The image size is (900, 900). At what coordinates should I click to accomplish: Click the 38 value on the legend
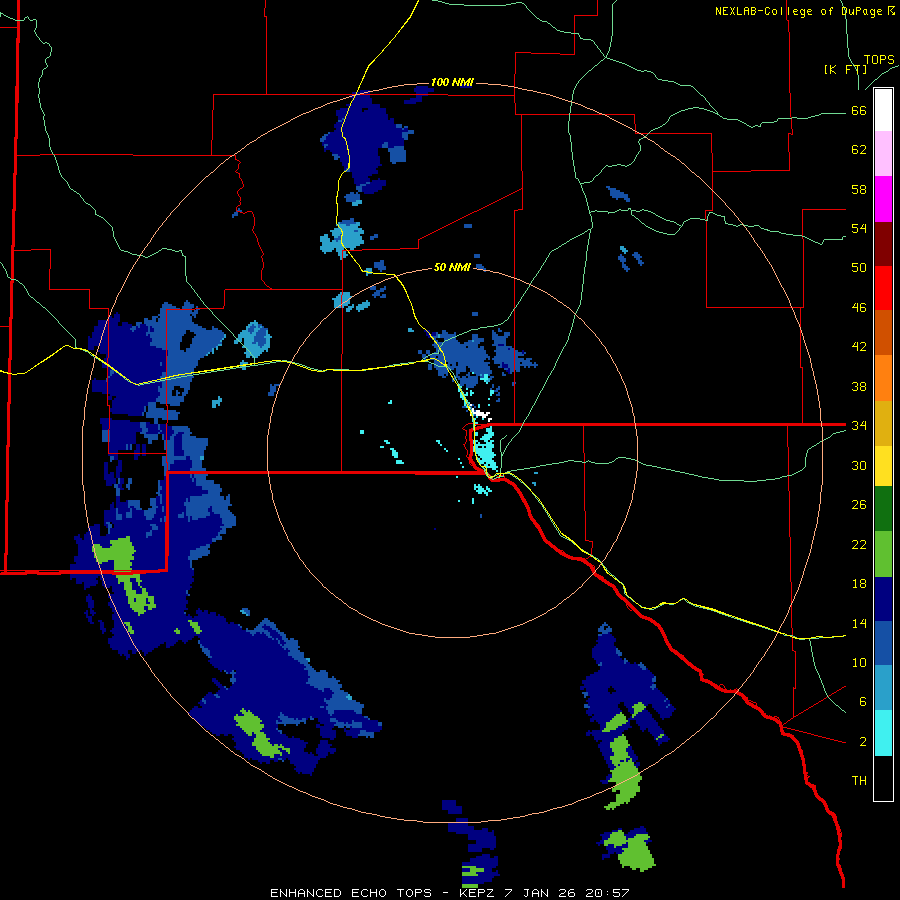pyautogui.click(x=859, y=386)
